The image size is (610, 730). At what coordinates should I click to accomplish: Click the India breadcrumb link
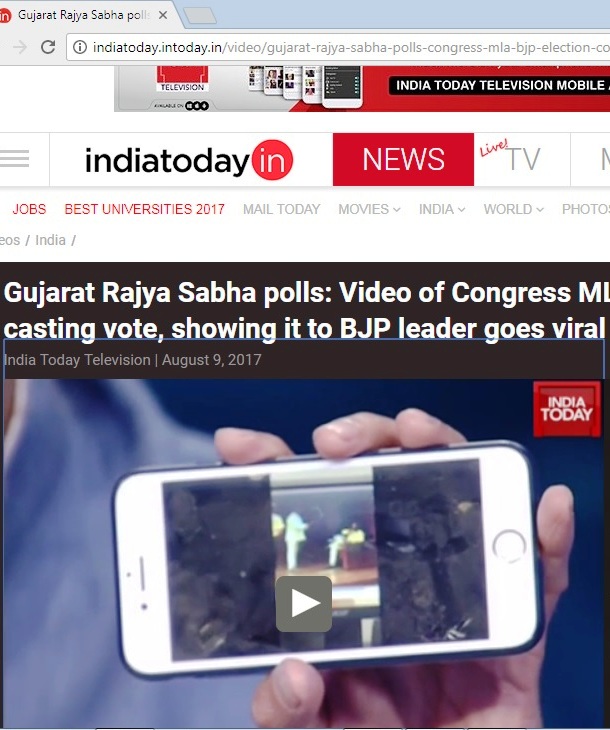coord(50,240)
